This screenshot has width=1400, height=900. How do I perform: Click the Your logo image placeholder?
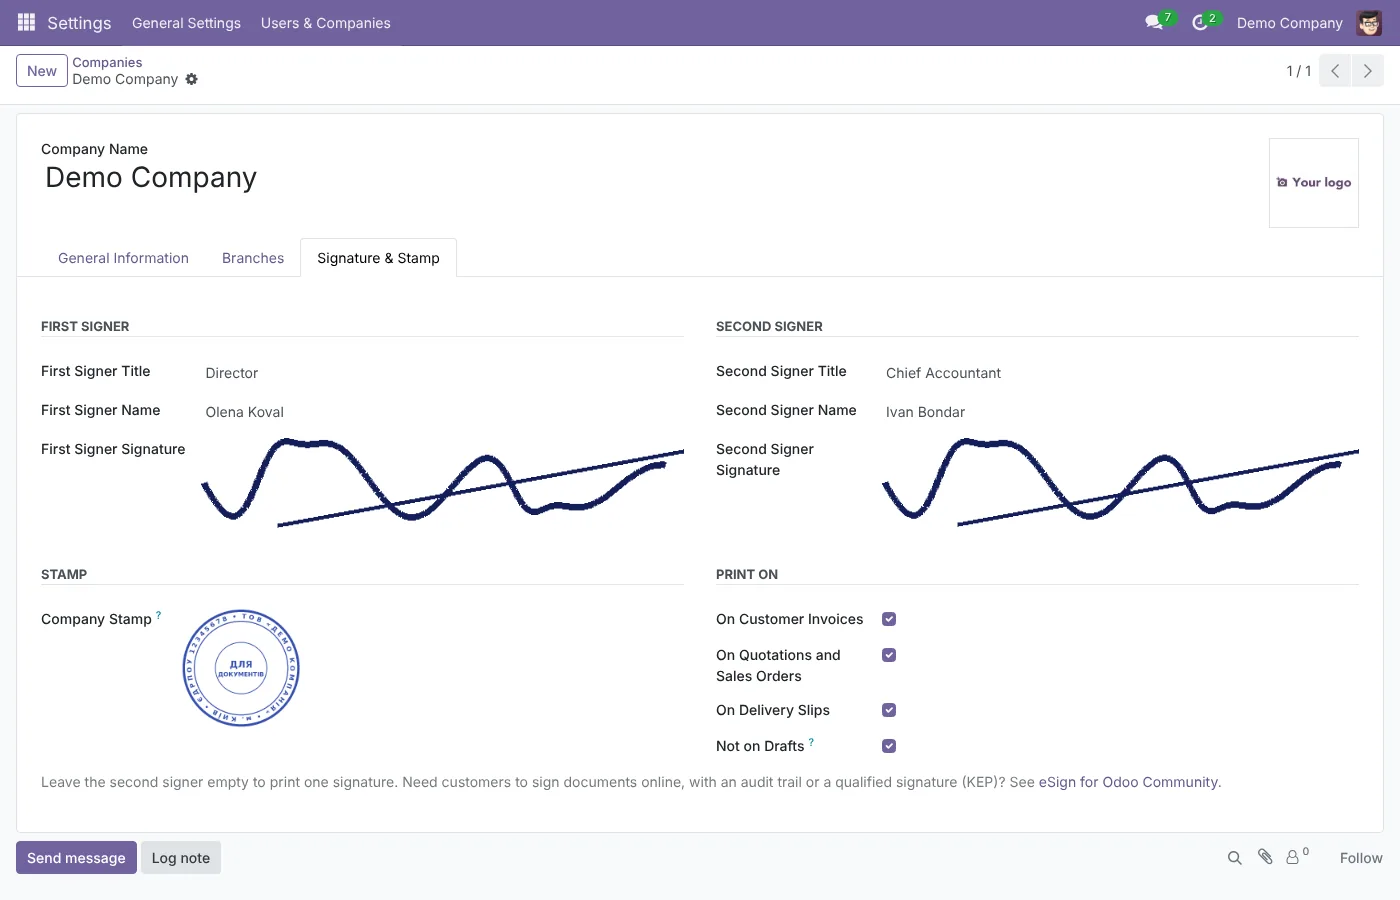[x=1314, y=183]
